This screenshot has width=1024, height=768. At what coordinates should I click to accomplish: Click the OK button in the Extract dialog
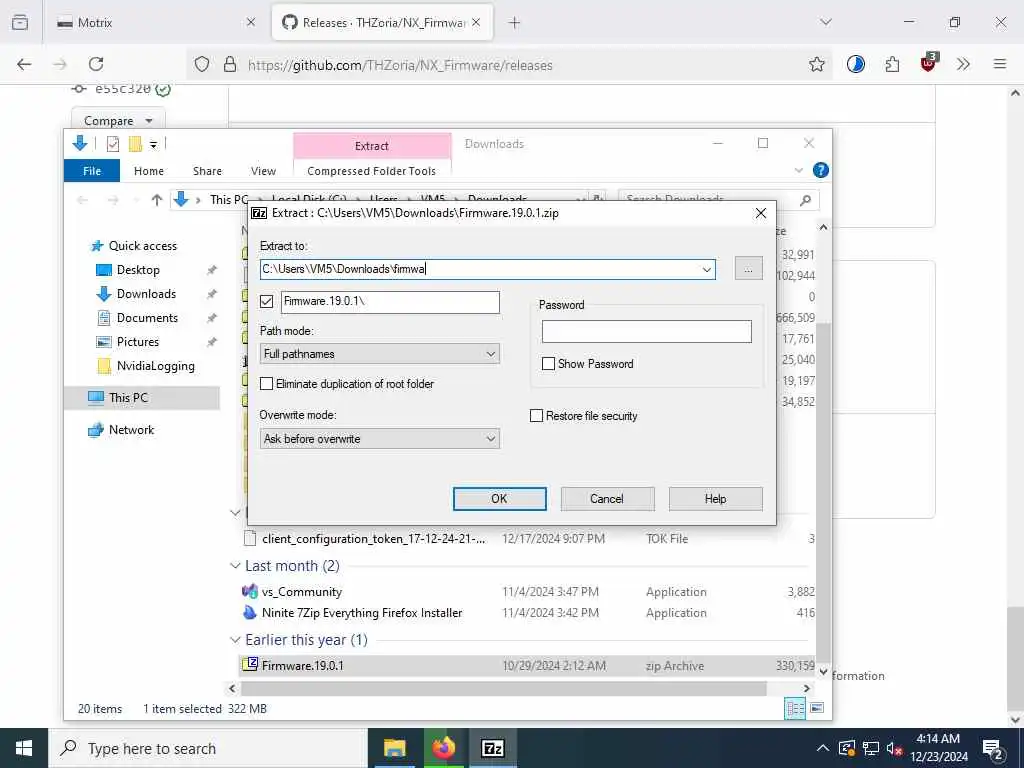point(500,498)
